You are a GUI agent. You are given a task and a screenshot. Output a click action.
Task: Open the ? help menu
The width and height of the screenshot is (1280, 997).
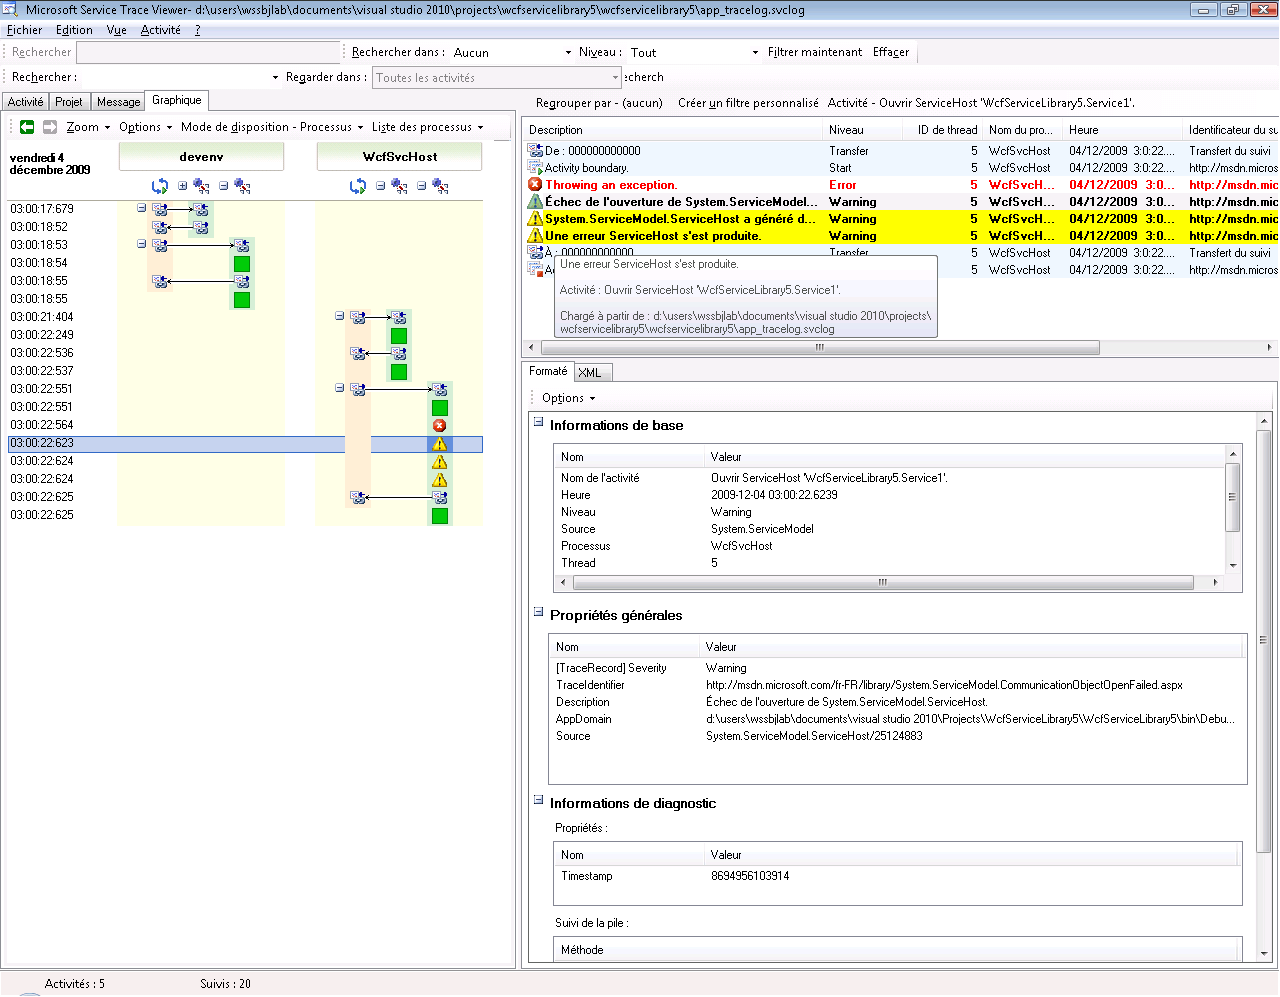coord(197,30)
